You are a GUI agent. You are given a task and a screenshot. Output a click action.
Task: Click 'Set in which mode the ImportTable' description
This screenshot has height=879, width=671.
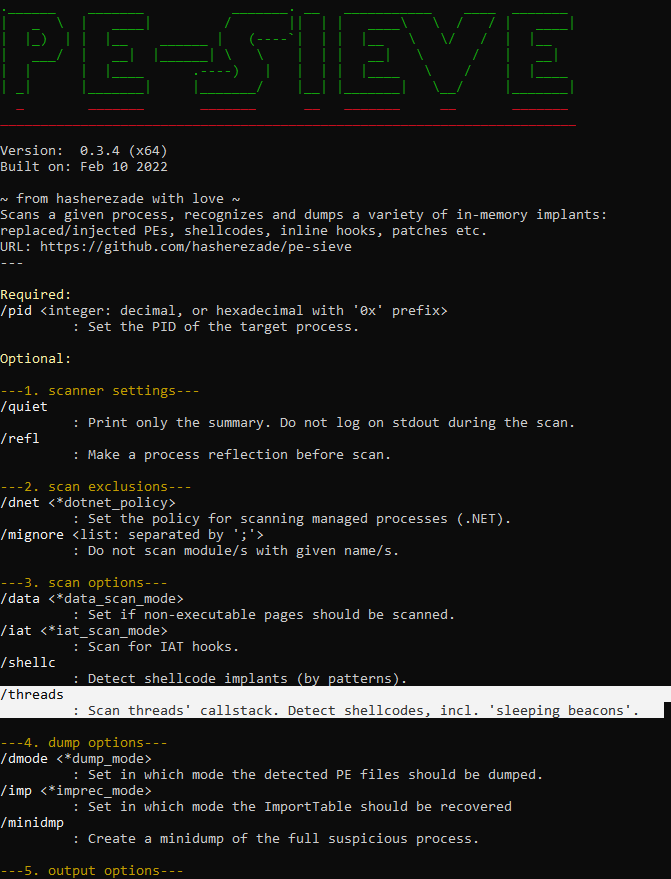299,806
